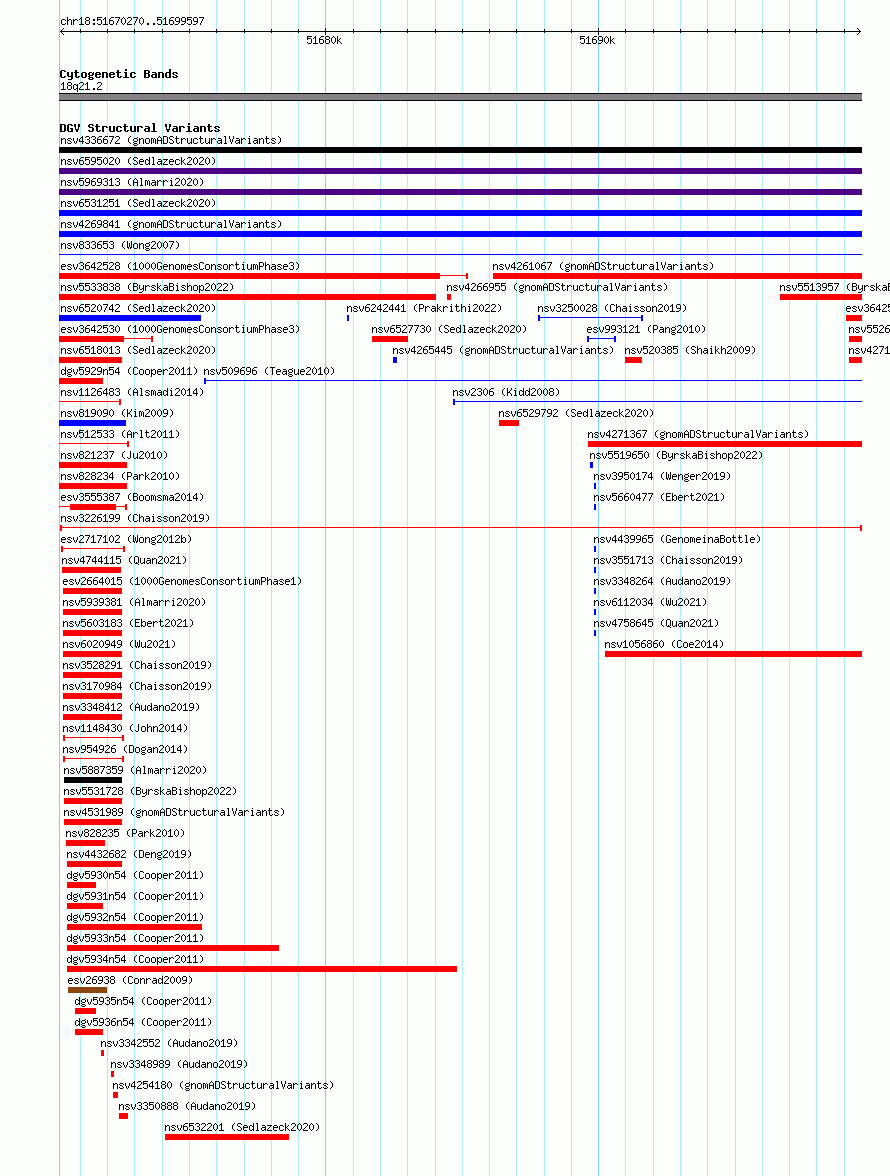Viewport: 890px width, 1176px height.
Task: Click nsv4254180 gnomADStructuralVariants label
Action: pos(223,1085)
